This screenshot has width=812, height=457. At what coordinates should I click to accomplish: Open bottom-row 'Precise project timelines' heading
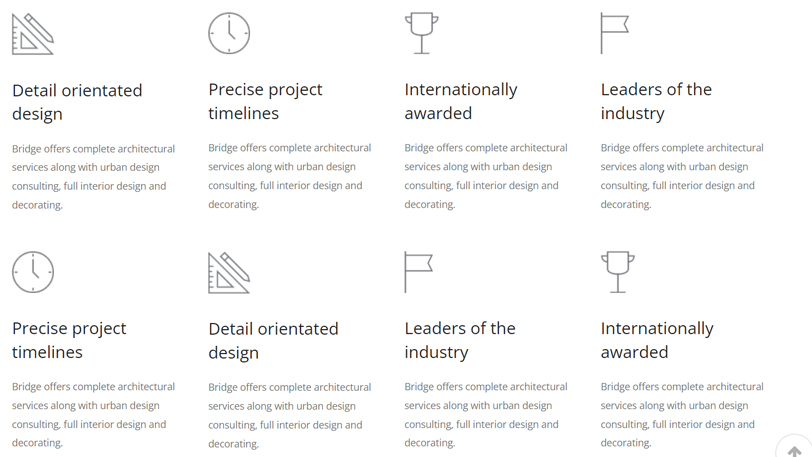69,340
